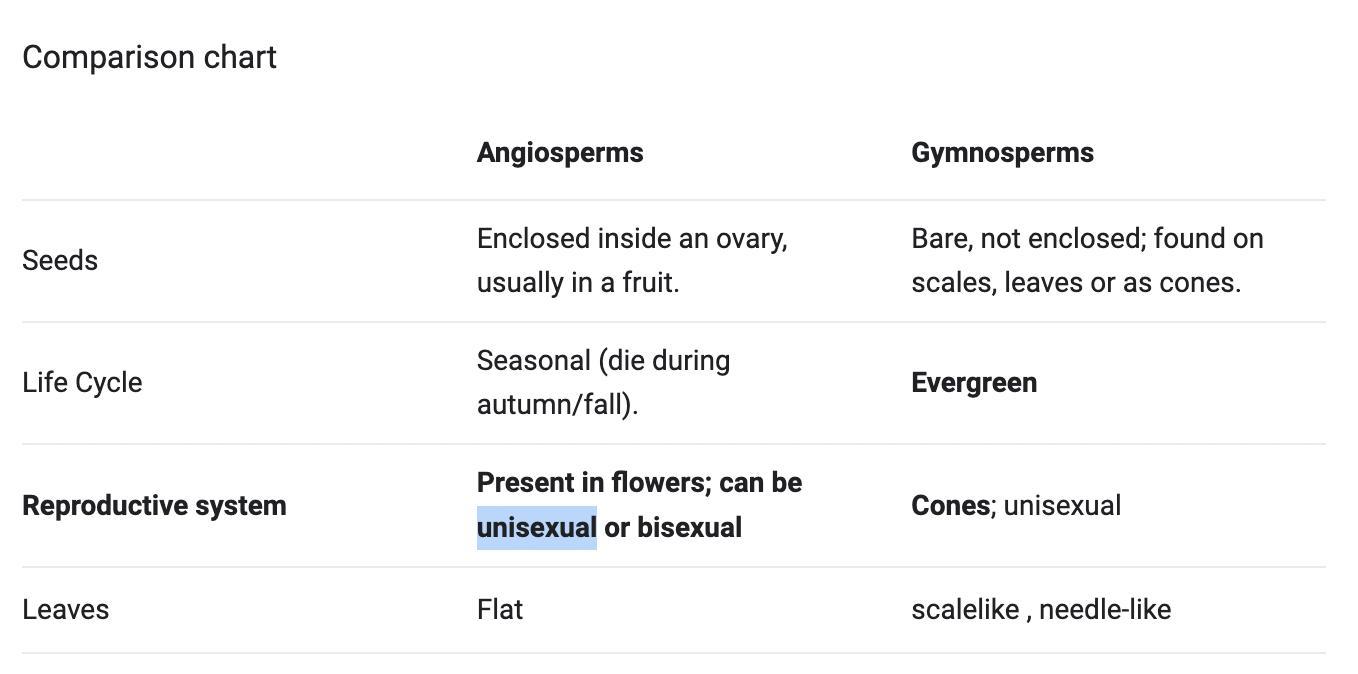Click scales, leaves or as cones text
This screenshot has width=1358, height=674.
[1076, 282]
